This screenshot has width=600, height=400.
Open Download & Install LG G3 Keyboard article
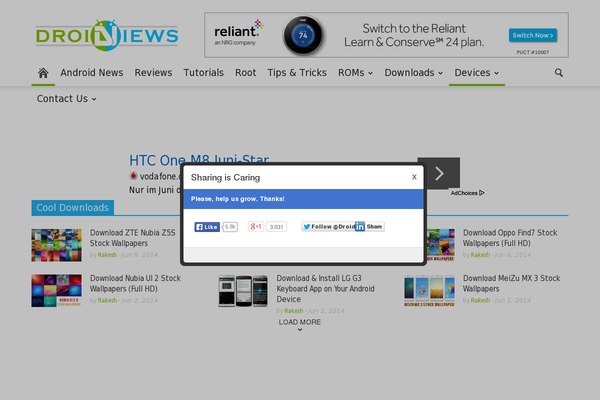click(x=325, y=289)
